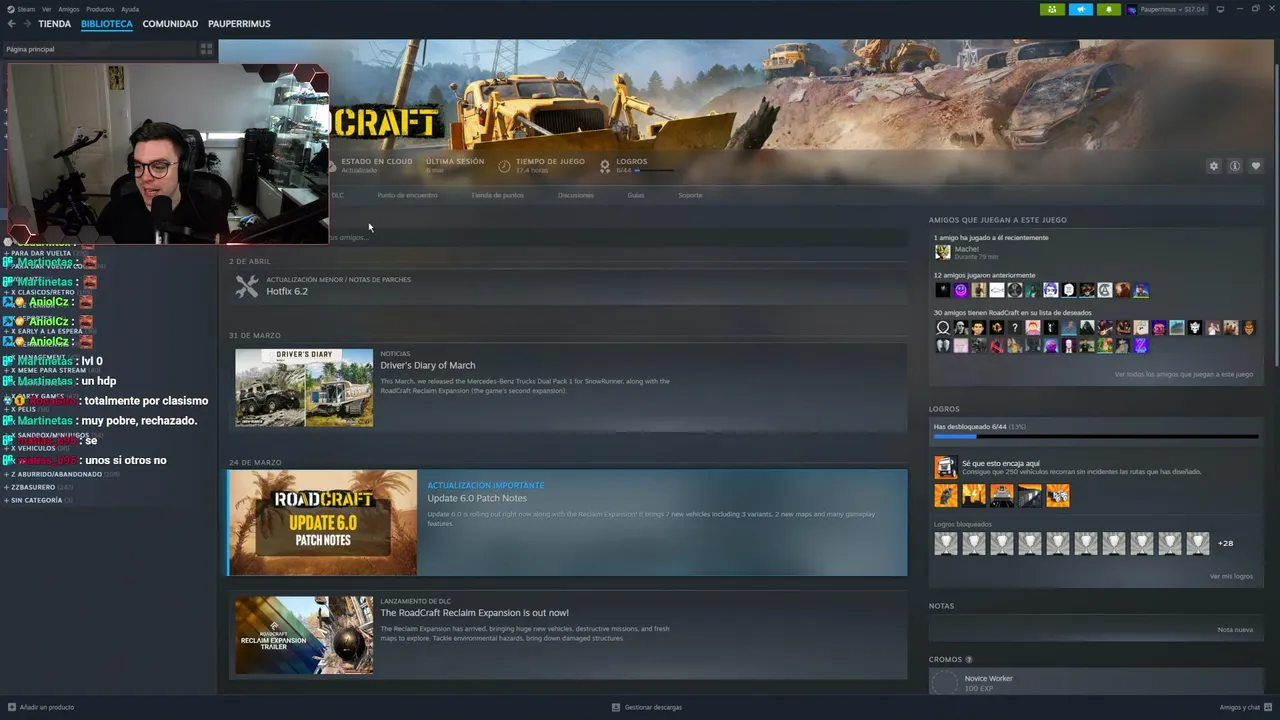Click the Hotfix 6.2 wrench icon
The image size is (1280, 720).
pyautogui.click(x=246, y=287)
